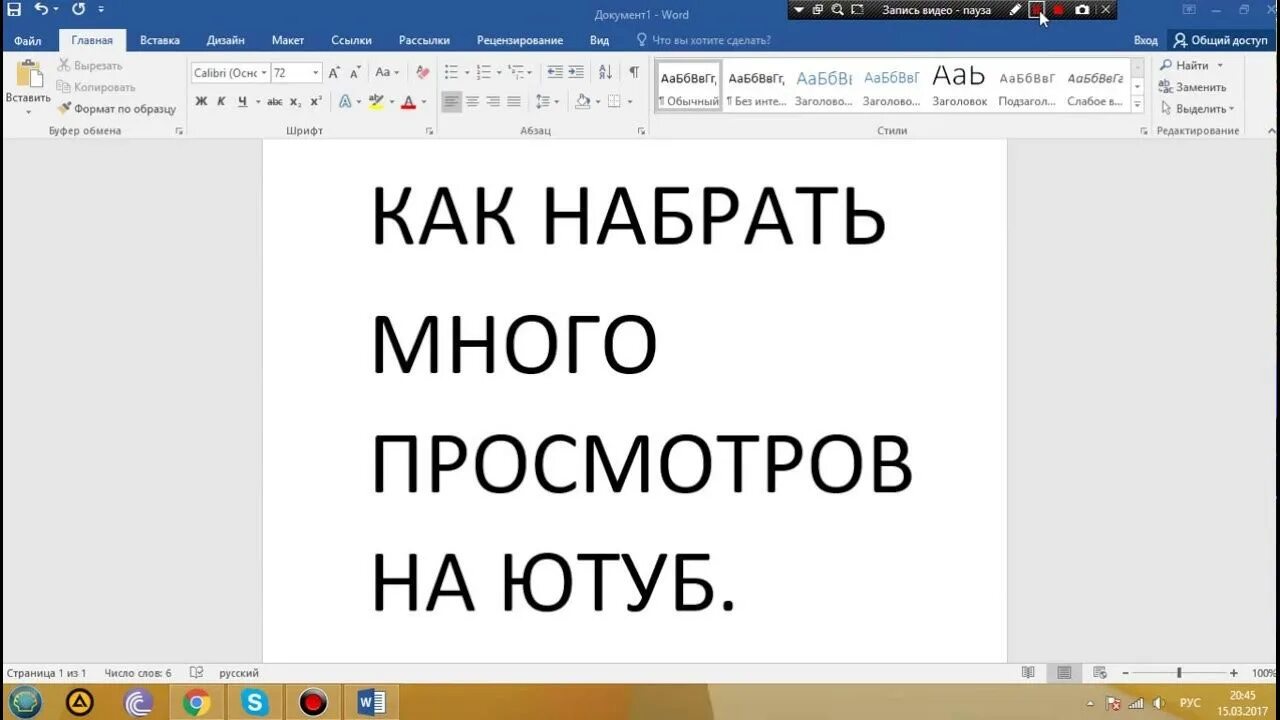Center the paragraph text
1280x720 pixels.
point(472,101)
